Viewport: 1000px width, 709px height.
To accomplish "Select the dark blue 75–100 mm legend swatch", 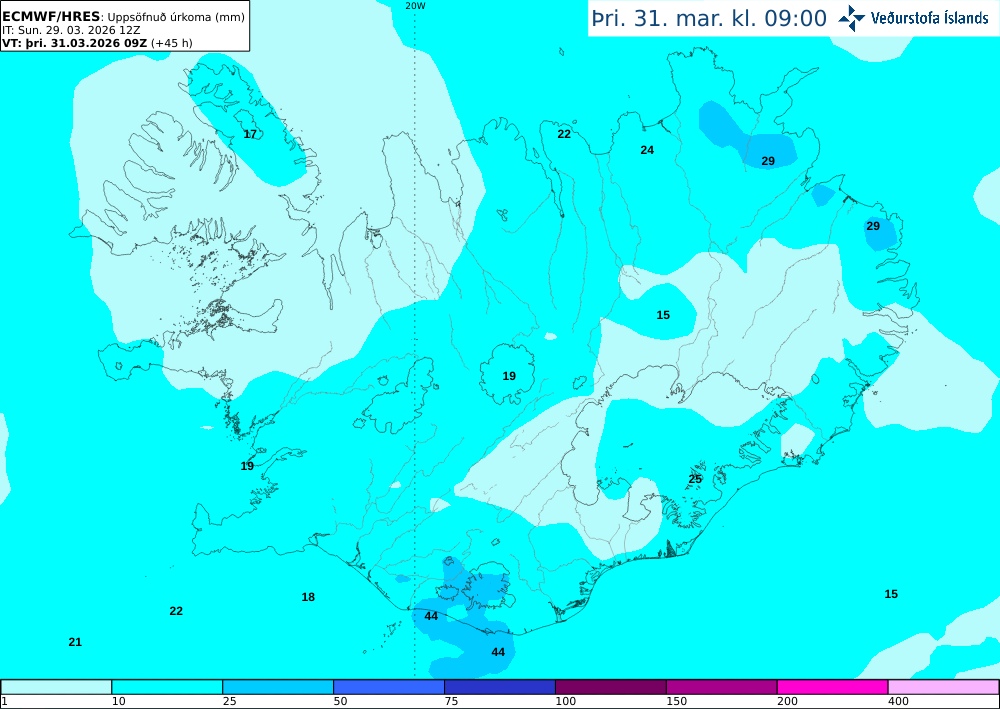I will [500, 687].
